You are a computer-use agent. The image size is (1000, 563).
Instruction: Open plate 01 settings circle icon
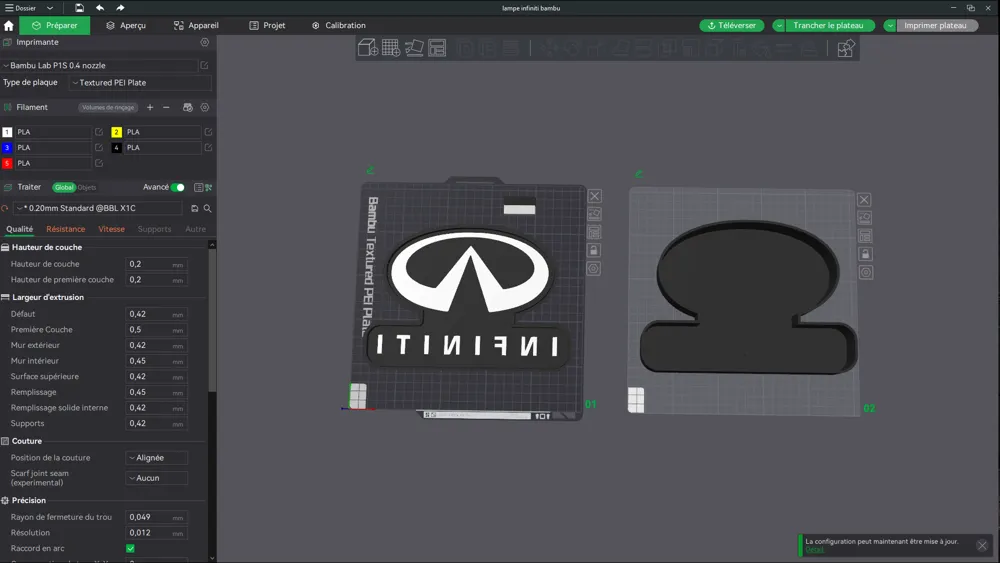point(594,268)
